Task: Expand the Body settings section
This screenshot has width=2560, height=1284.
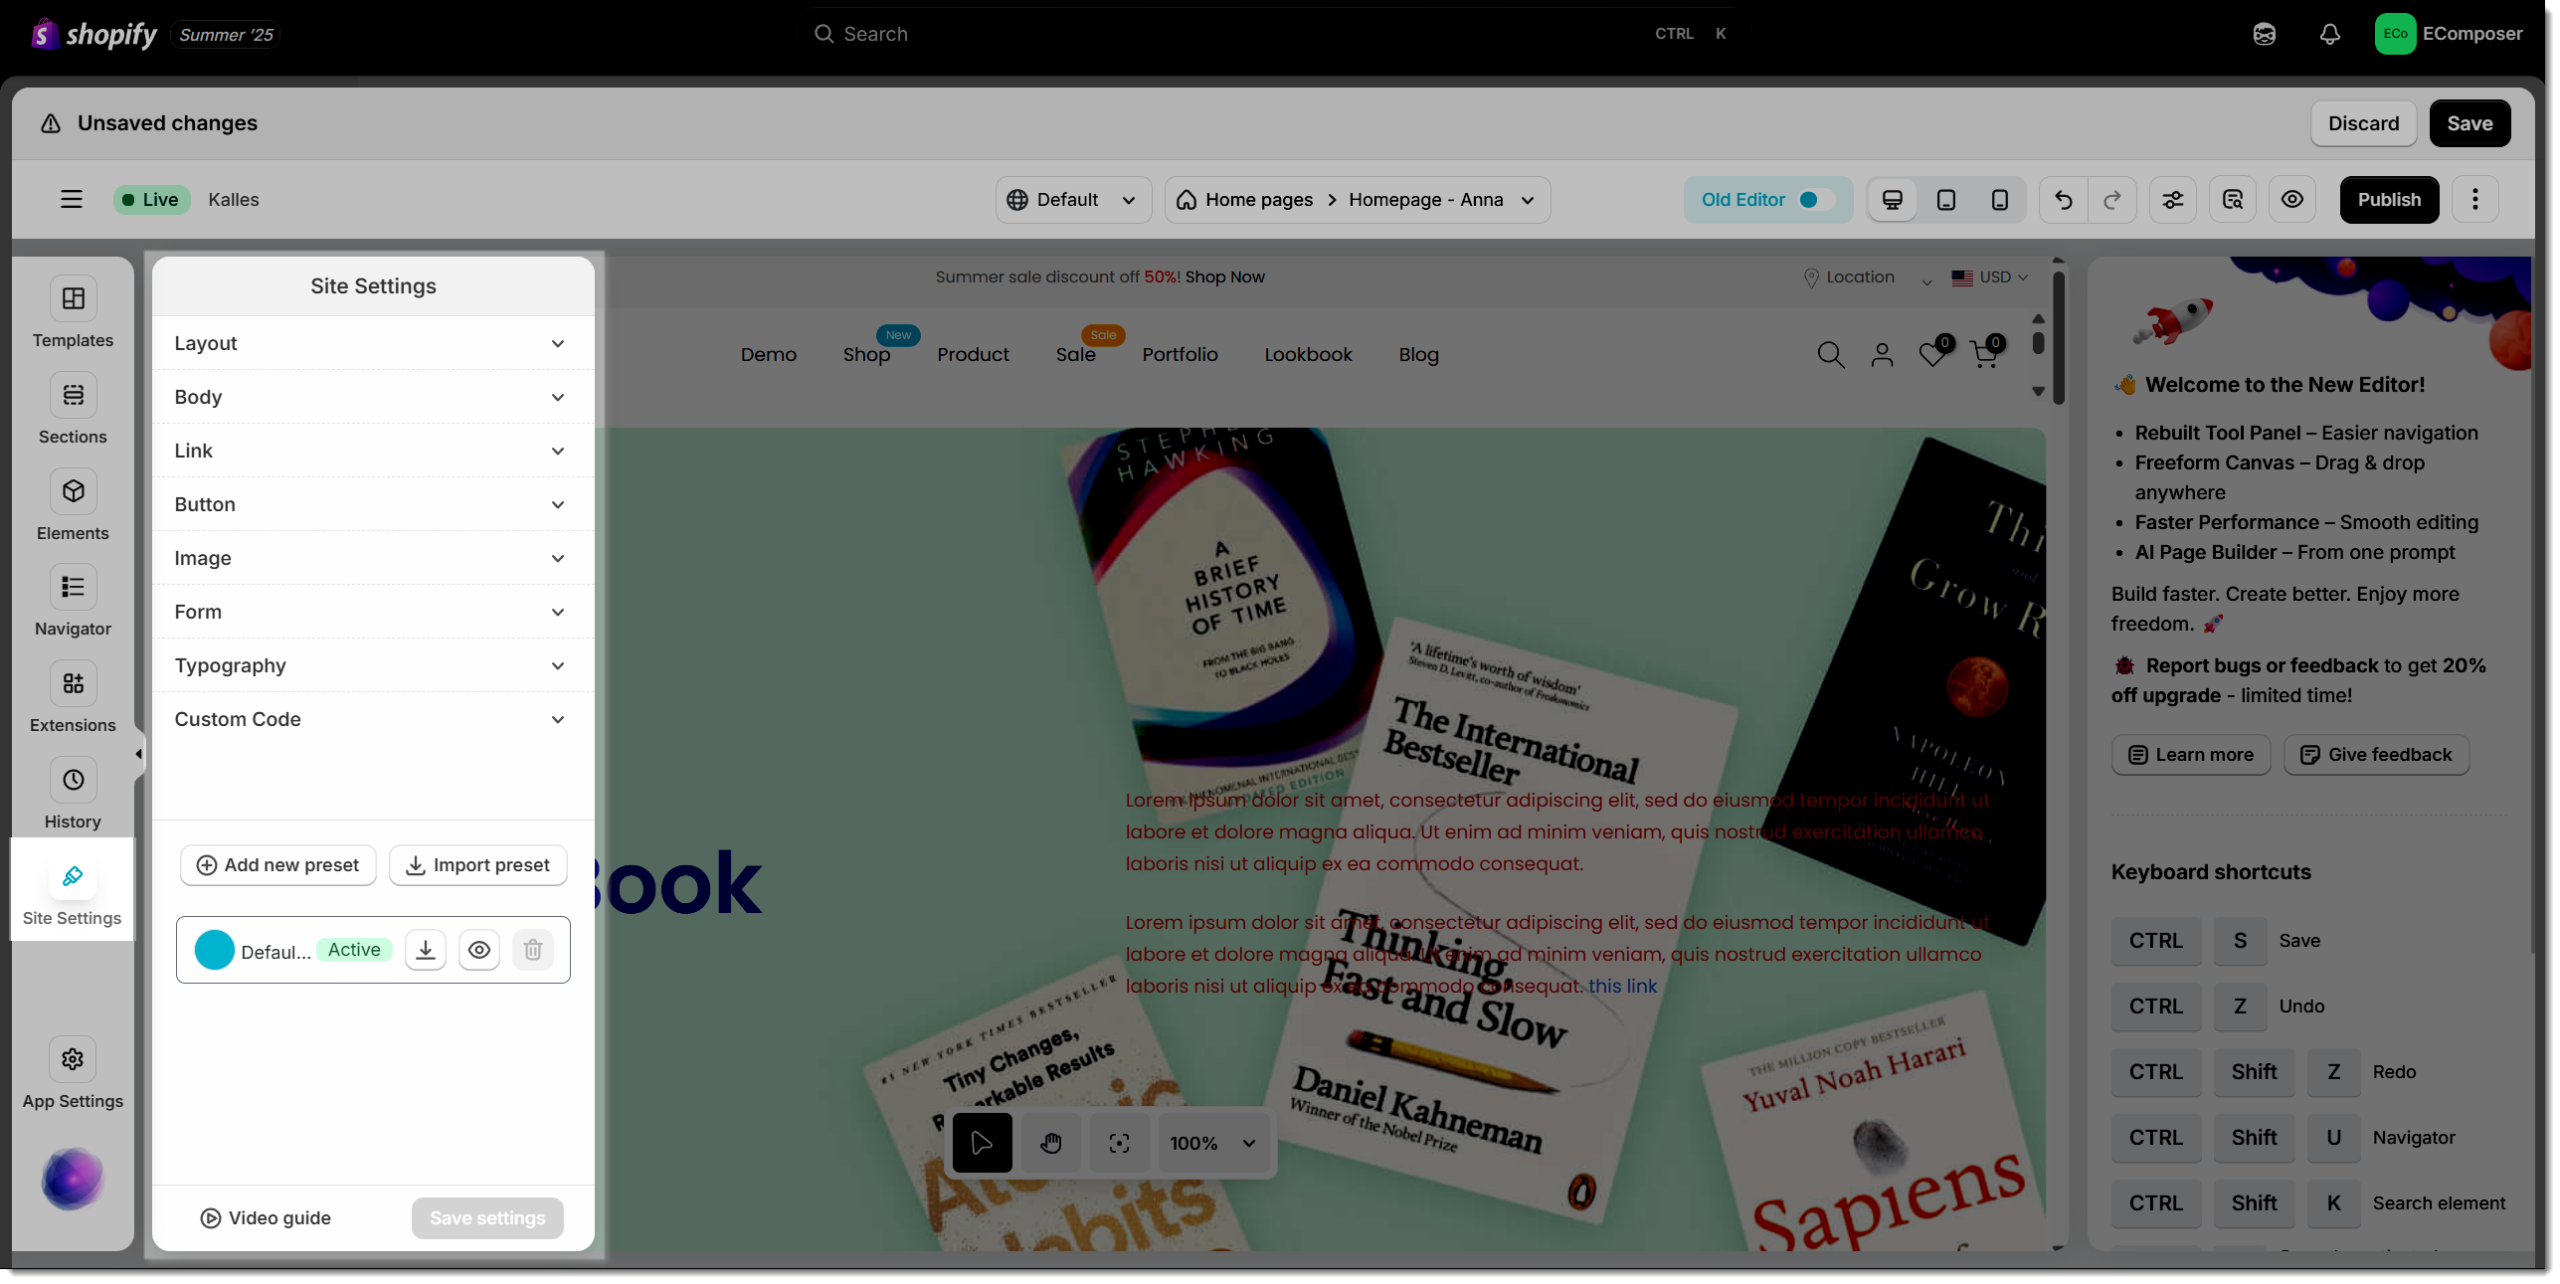Action: coord(373,397)
